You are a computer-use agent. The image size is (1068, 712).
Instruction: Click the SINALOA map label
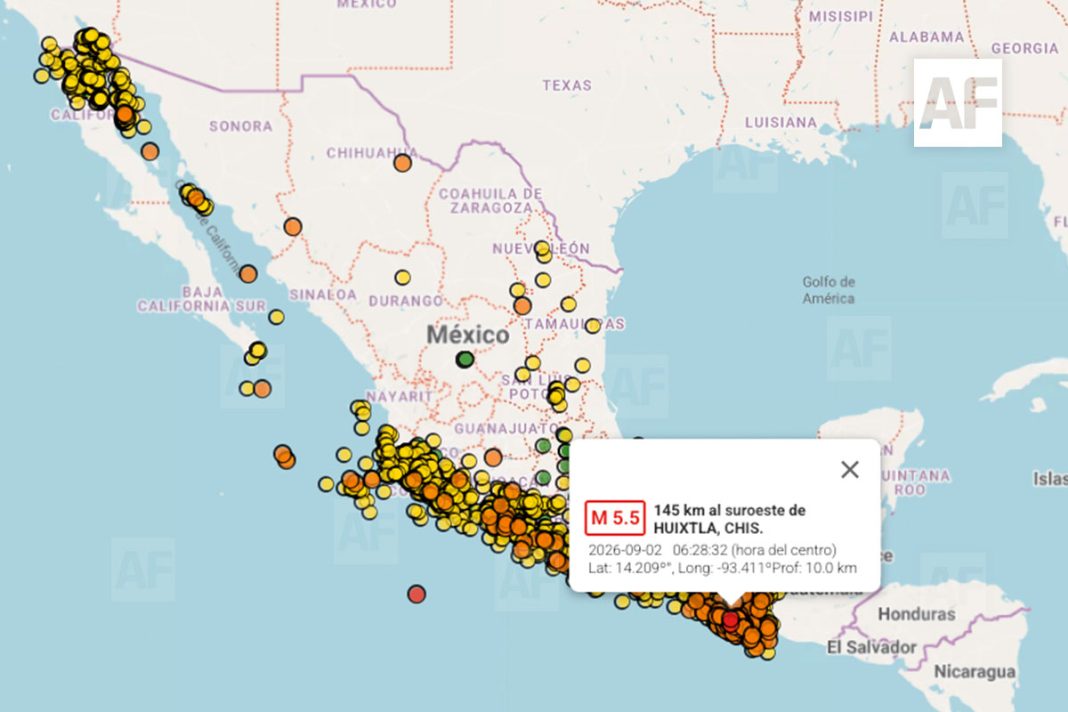coord(323,294)
